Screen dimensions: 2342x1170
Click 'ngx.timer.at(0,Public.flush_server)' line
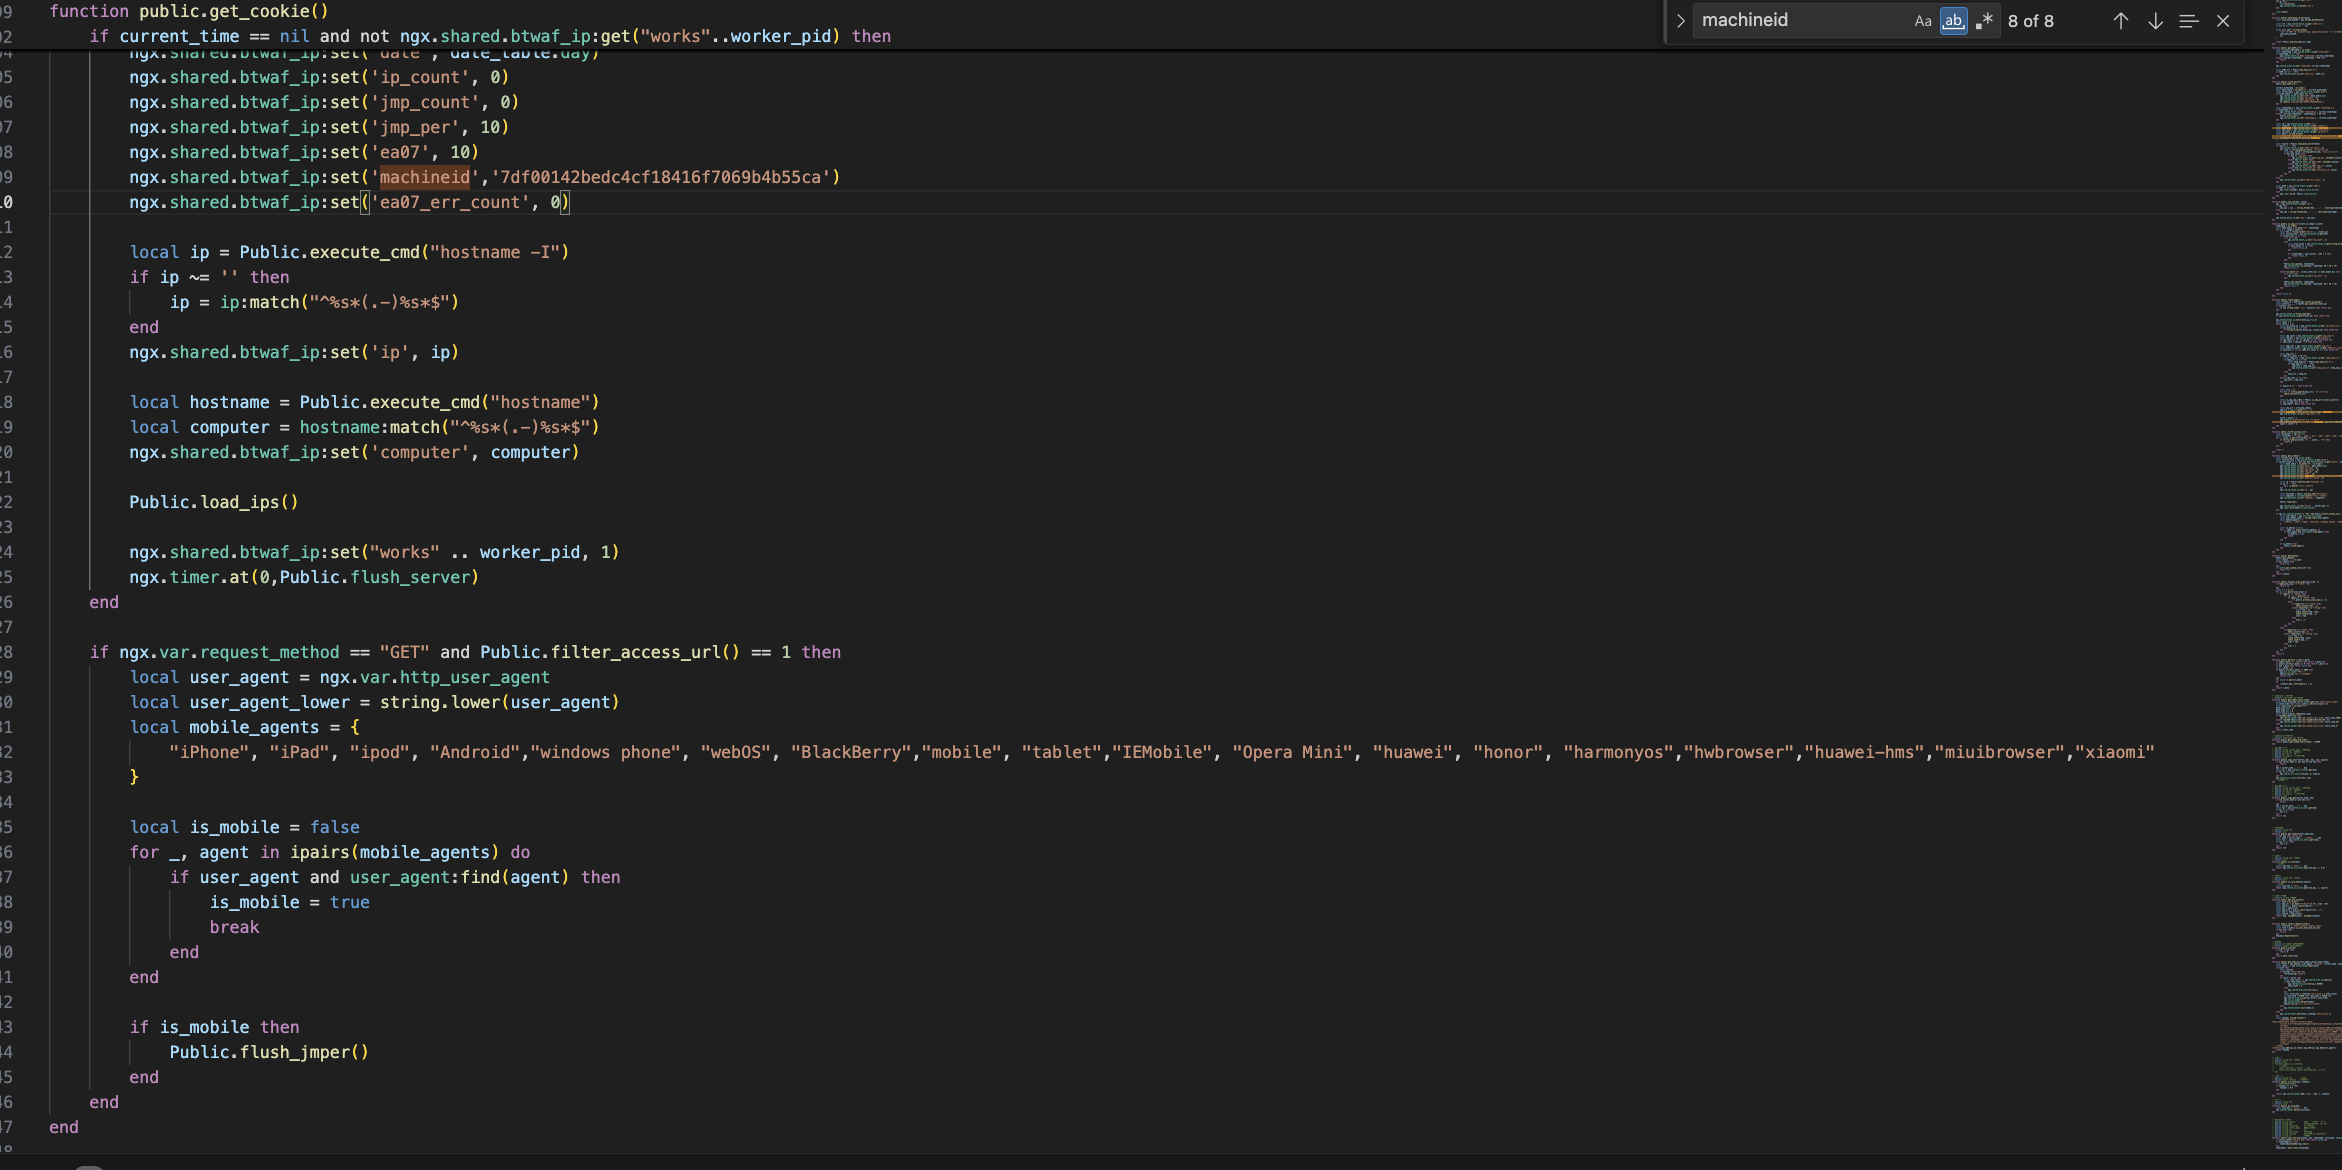pos(304,577)
